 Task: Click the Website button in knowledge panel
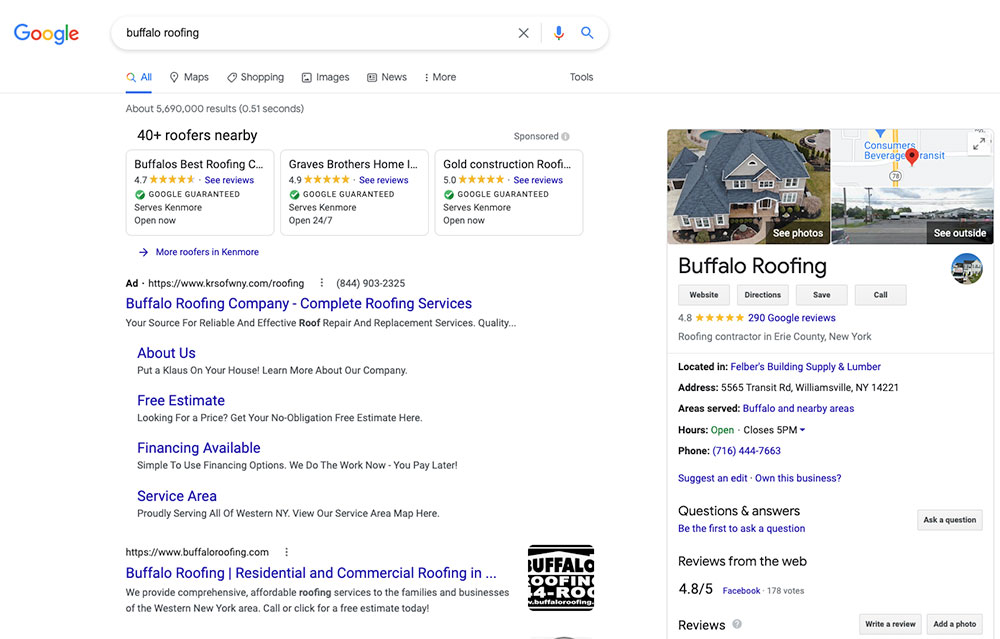[x=703, y=295]
